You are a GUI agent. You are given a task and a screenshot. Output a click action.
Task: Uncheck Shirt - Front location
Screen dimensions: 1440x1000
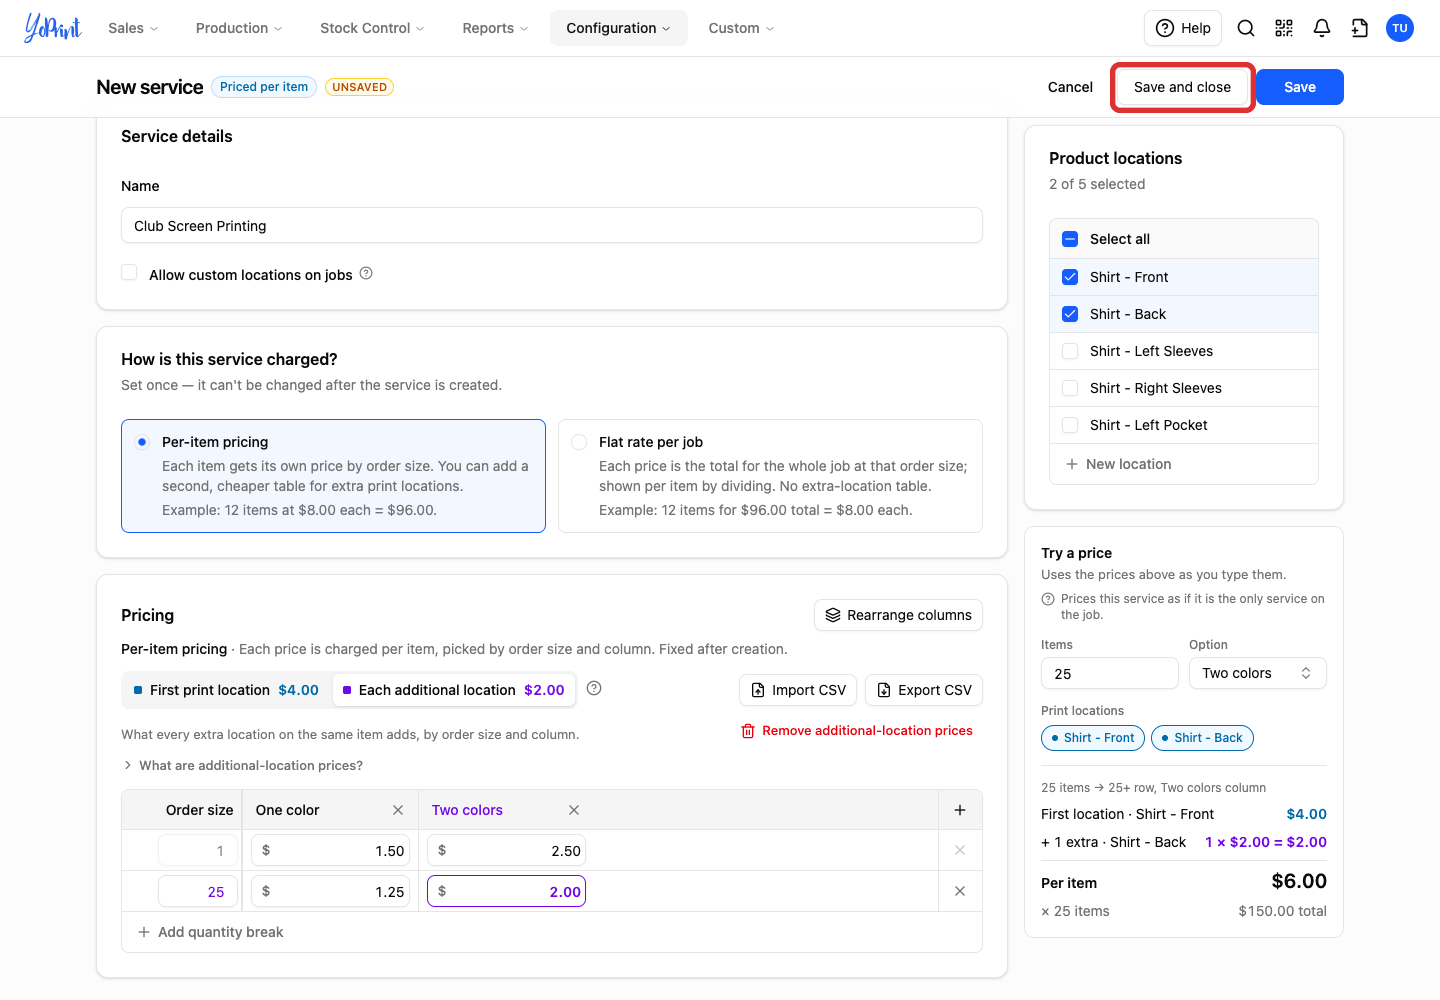point(1070,277)
